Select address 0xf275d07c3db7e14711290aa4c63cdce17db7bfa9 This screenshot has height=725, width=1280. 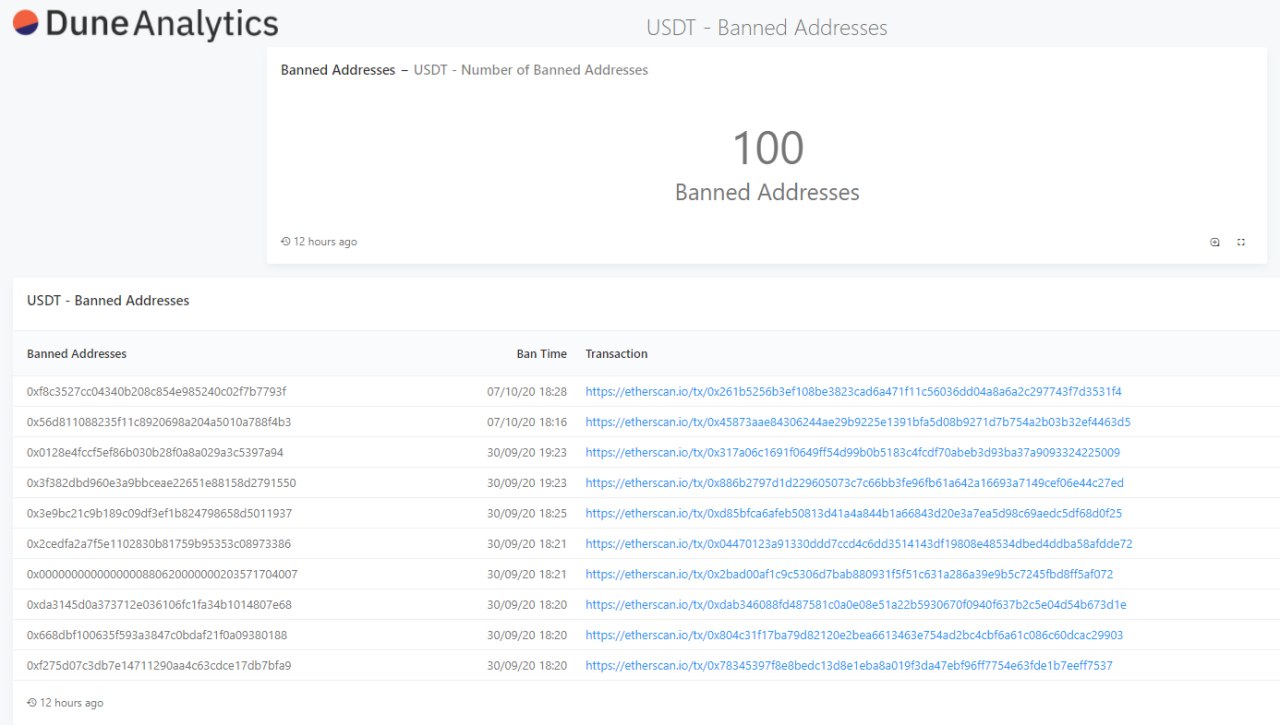pyautogui.click(x=159, y=665)
